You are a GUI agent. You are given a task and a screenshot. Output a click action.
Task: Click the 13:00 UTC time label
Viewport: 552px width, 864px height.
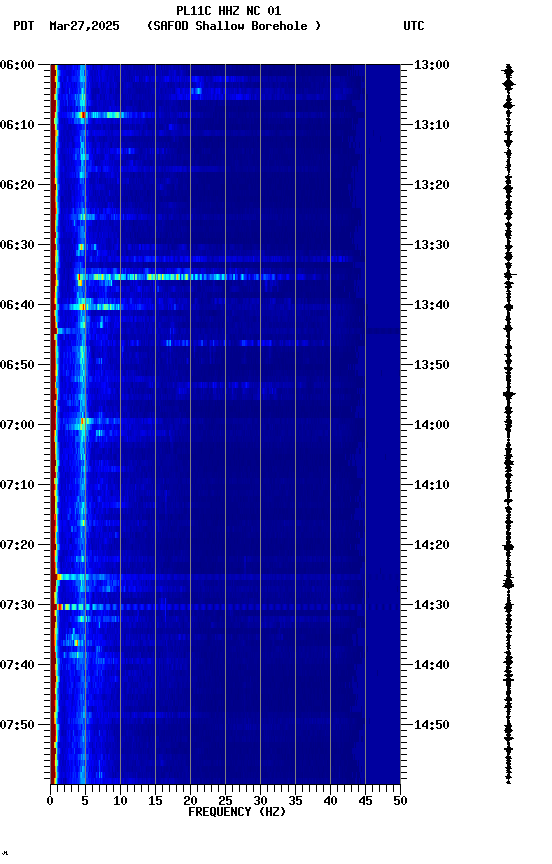click(432, 65)
